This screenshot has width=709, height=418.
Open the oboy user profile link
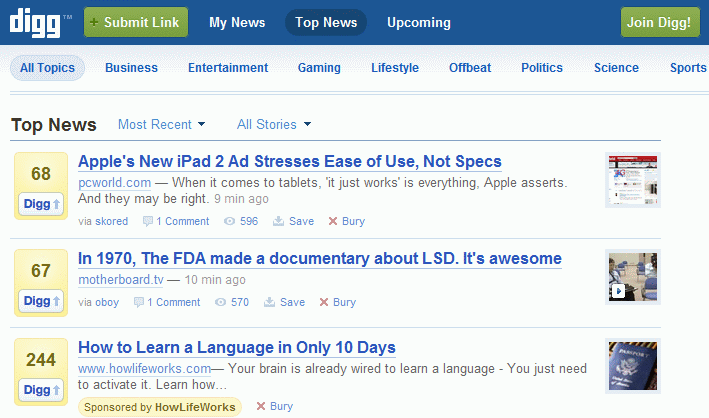tap(107, 302)
